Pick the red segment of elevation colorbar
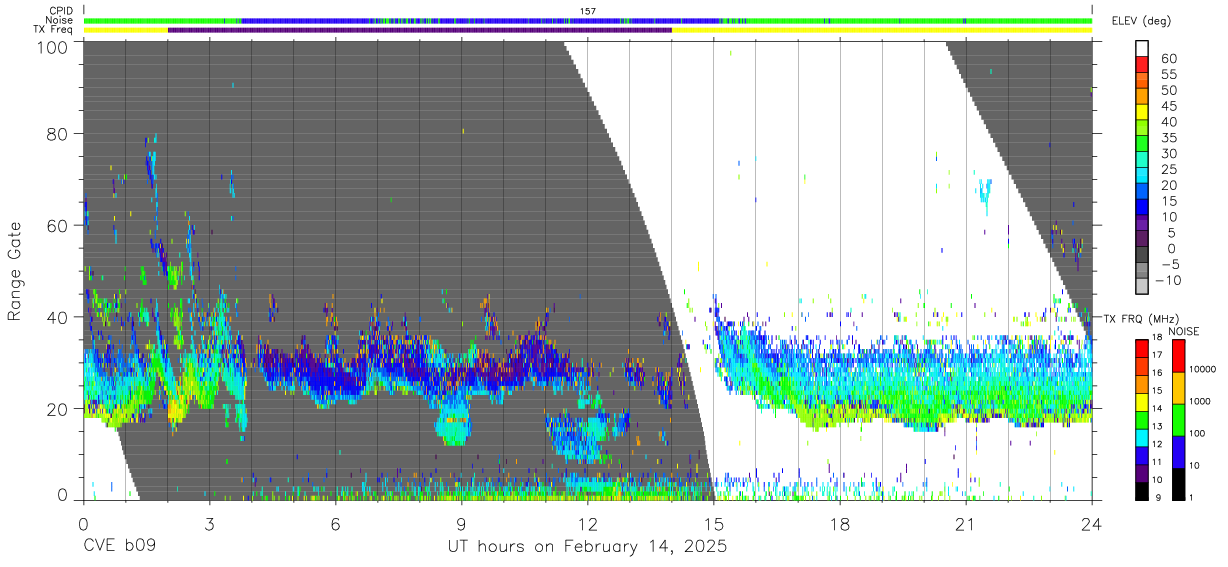The width and height of the screenshot is (1228, 567). pyautogui.click(x=1142, y=64)
